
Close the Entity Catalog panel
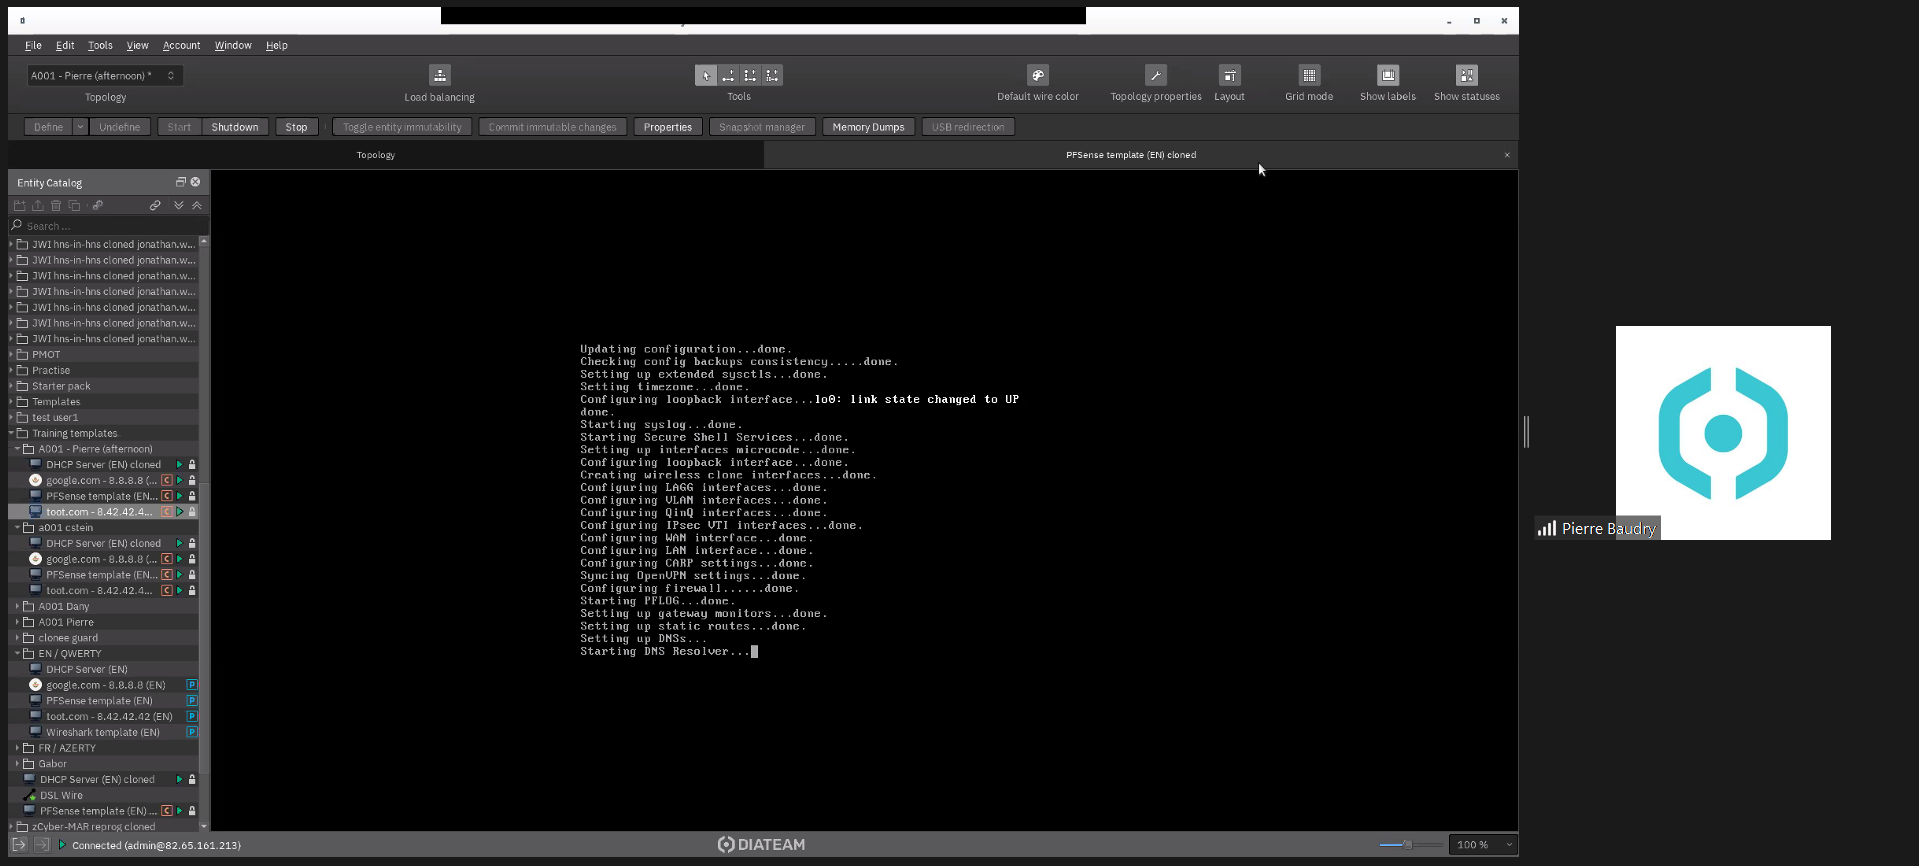click(x=195, y=182)
